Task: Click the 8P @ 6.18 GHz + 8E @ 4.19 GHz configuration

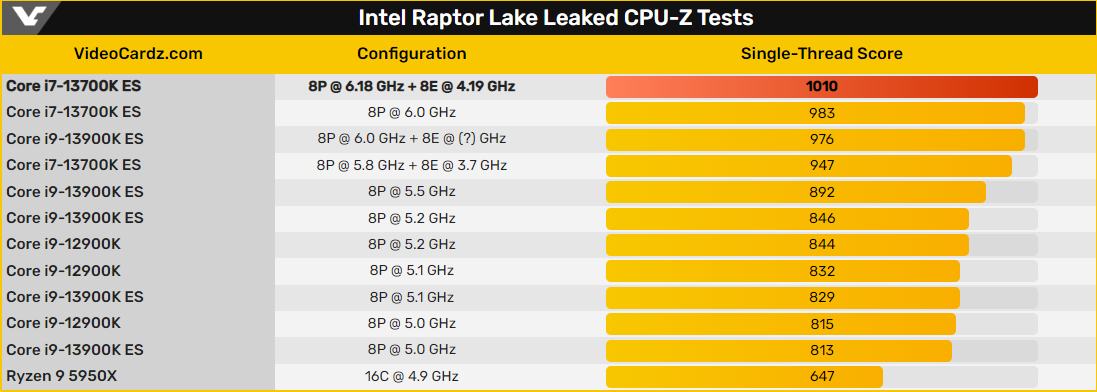Action: 411,87
